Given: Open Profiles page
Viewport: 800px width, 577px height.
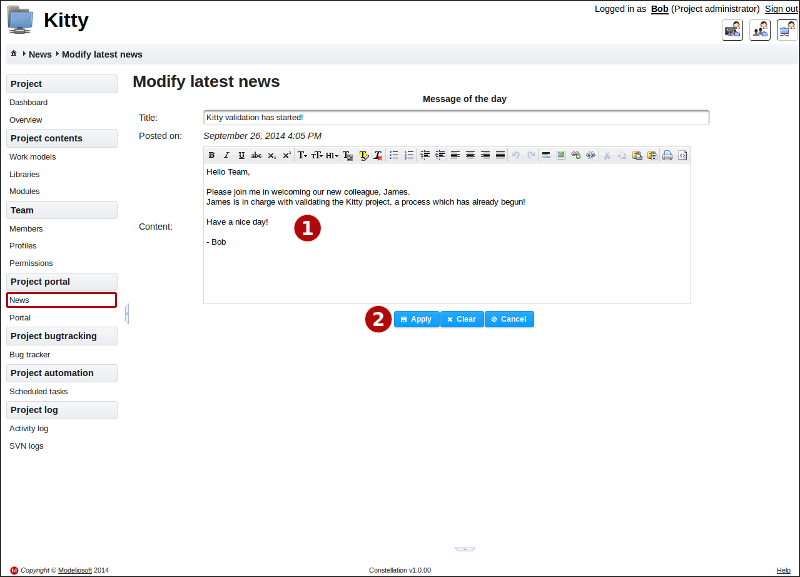Looking at the screenshot, I should [23, 246].
